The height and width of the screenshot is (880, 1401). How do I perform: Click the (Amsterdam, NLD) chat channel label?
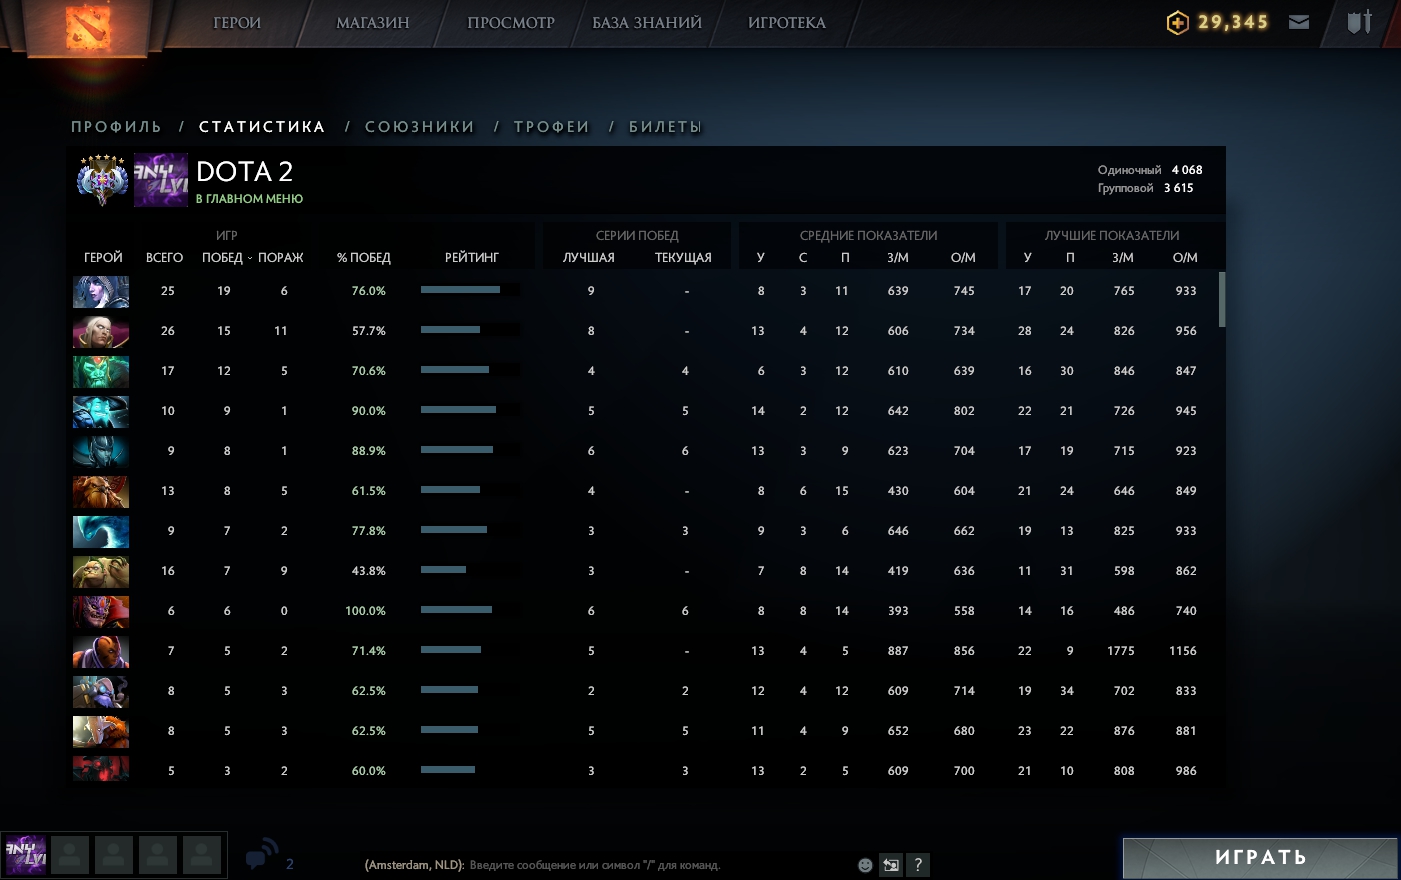coord(415,865)
